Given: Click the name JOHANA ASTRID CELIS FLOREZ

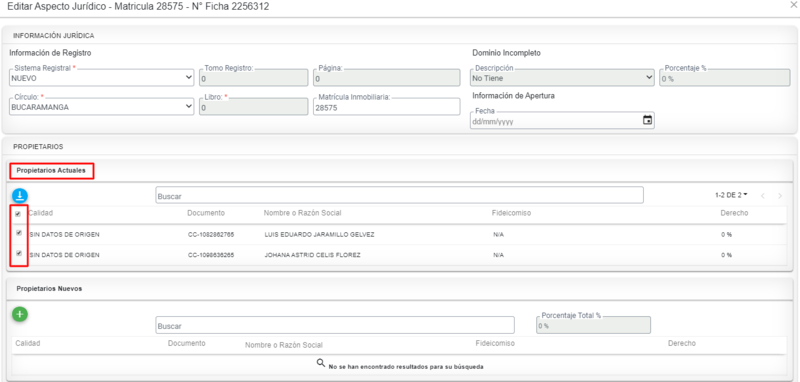Looking at the screenshot, I should [313, 255].
